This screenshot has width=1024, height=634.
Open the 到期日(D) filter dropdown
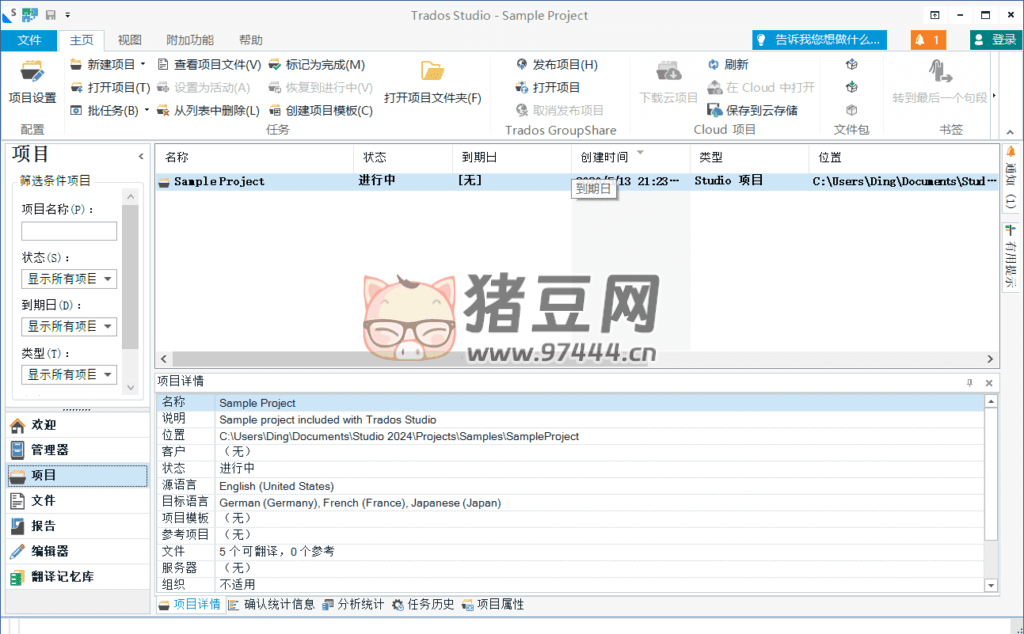click(69, 326)
